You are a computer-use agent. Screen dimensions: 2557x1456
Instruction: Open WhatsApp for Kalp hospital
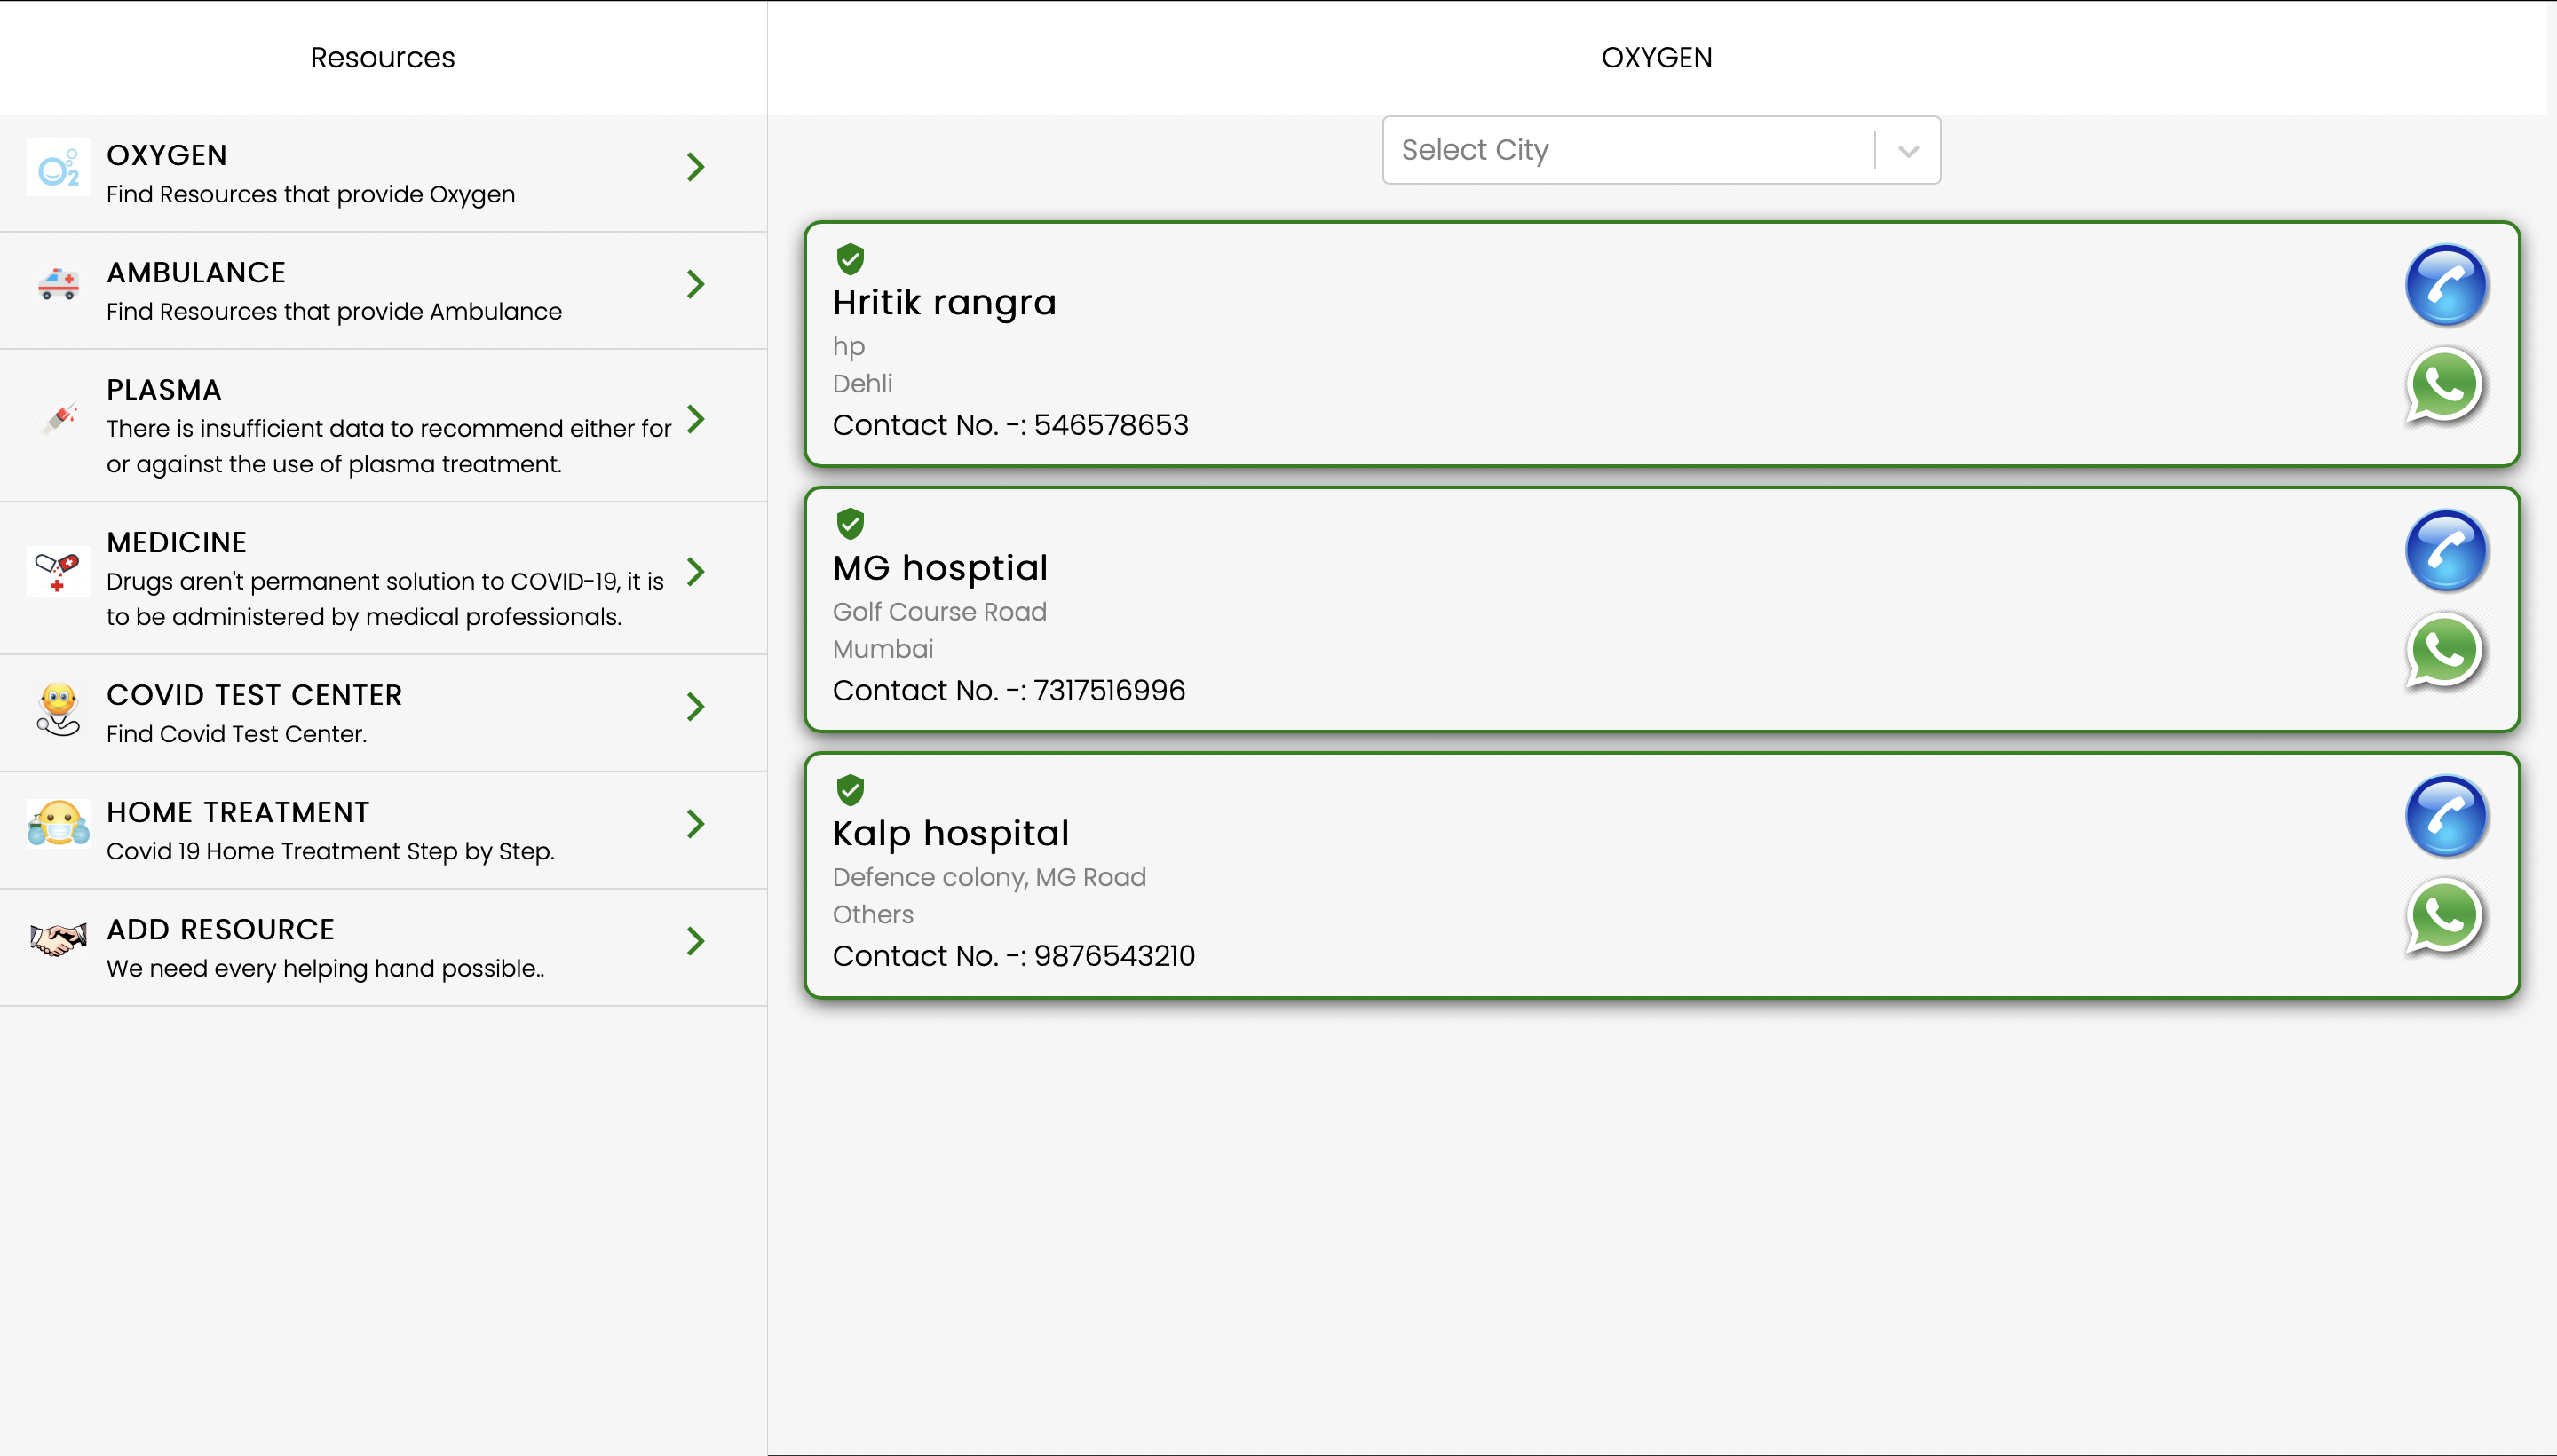tap(2444, 917)
